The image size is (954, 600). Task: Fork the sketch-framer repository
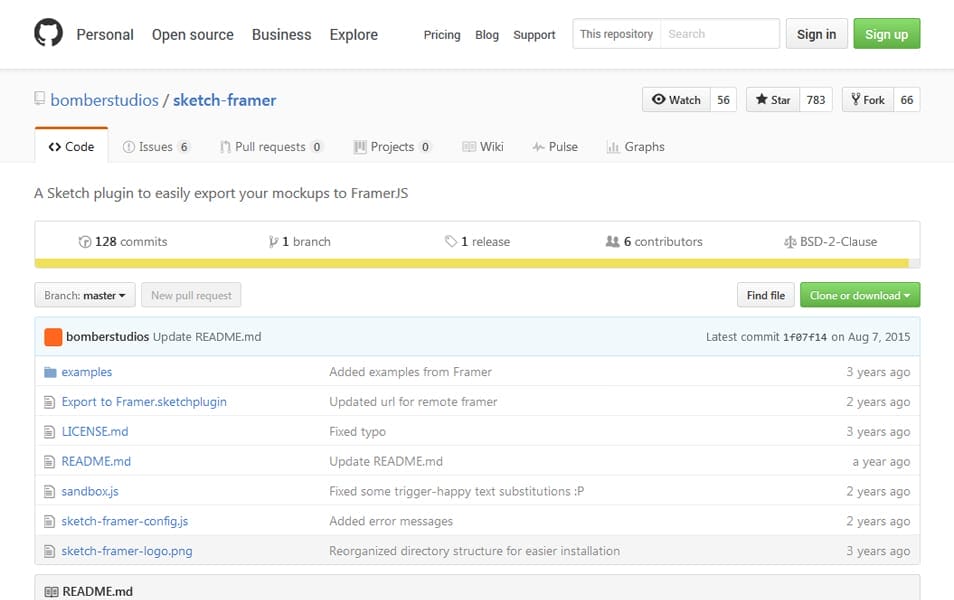pos(867,100)
